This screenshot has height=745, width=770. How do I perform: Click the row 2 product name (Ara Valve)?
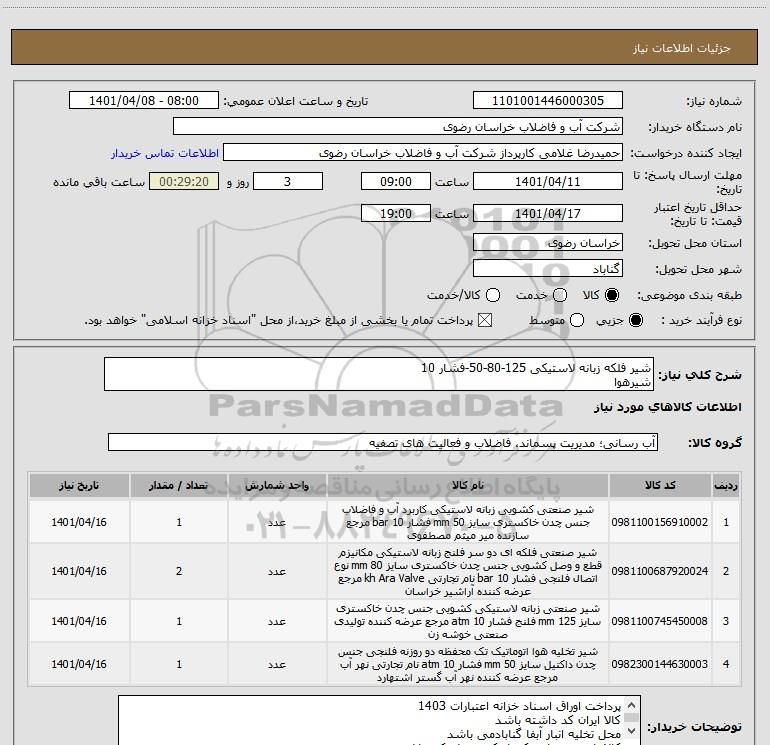click(468, 572)
